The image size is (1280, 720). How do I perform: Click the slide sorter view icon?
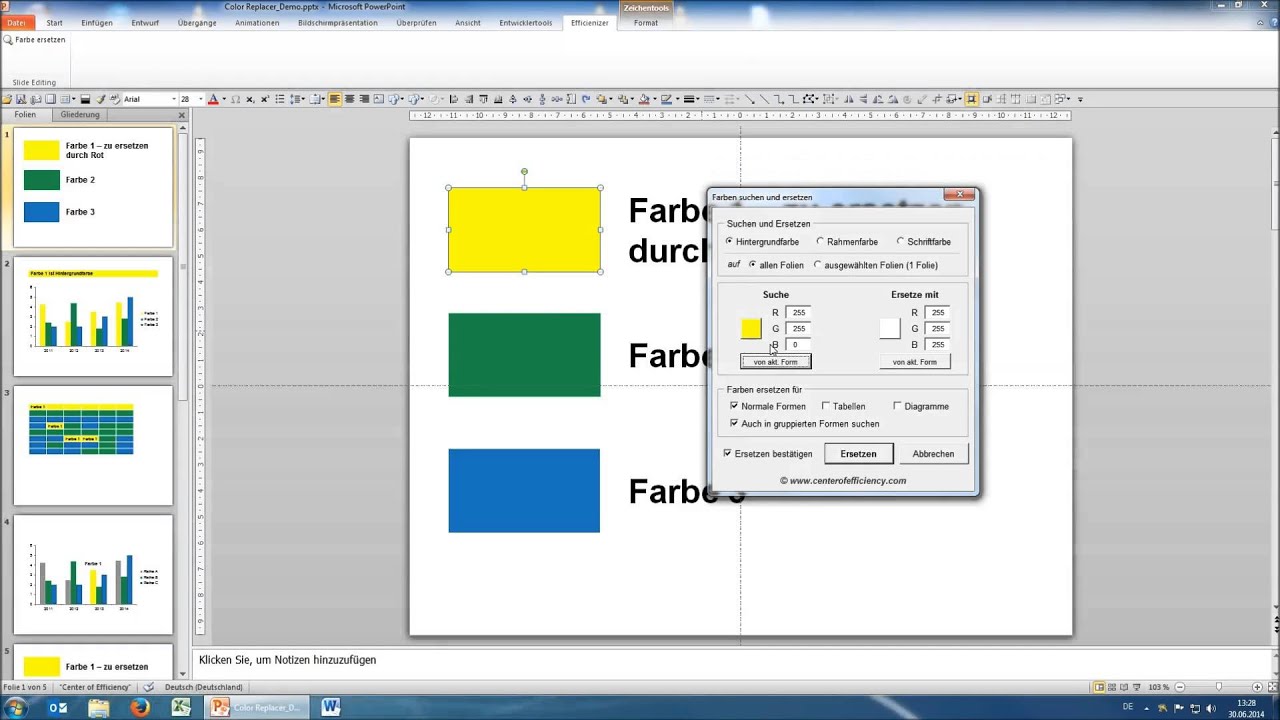tap(1112, 687)
